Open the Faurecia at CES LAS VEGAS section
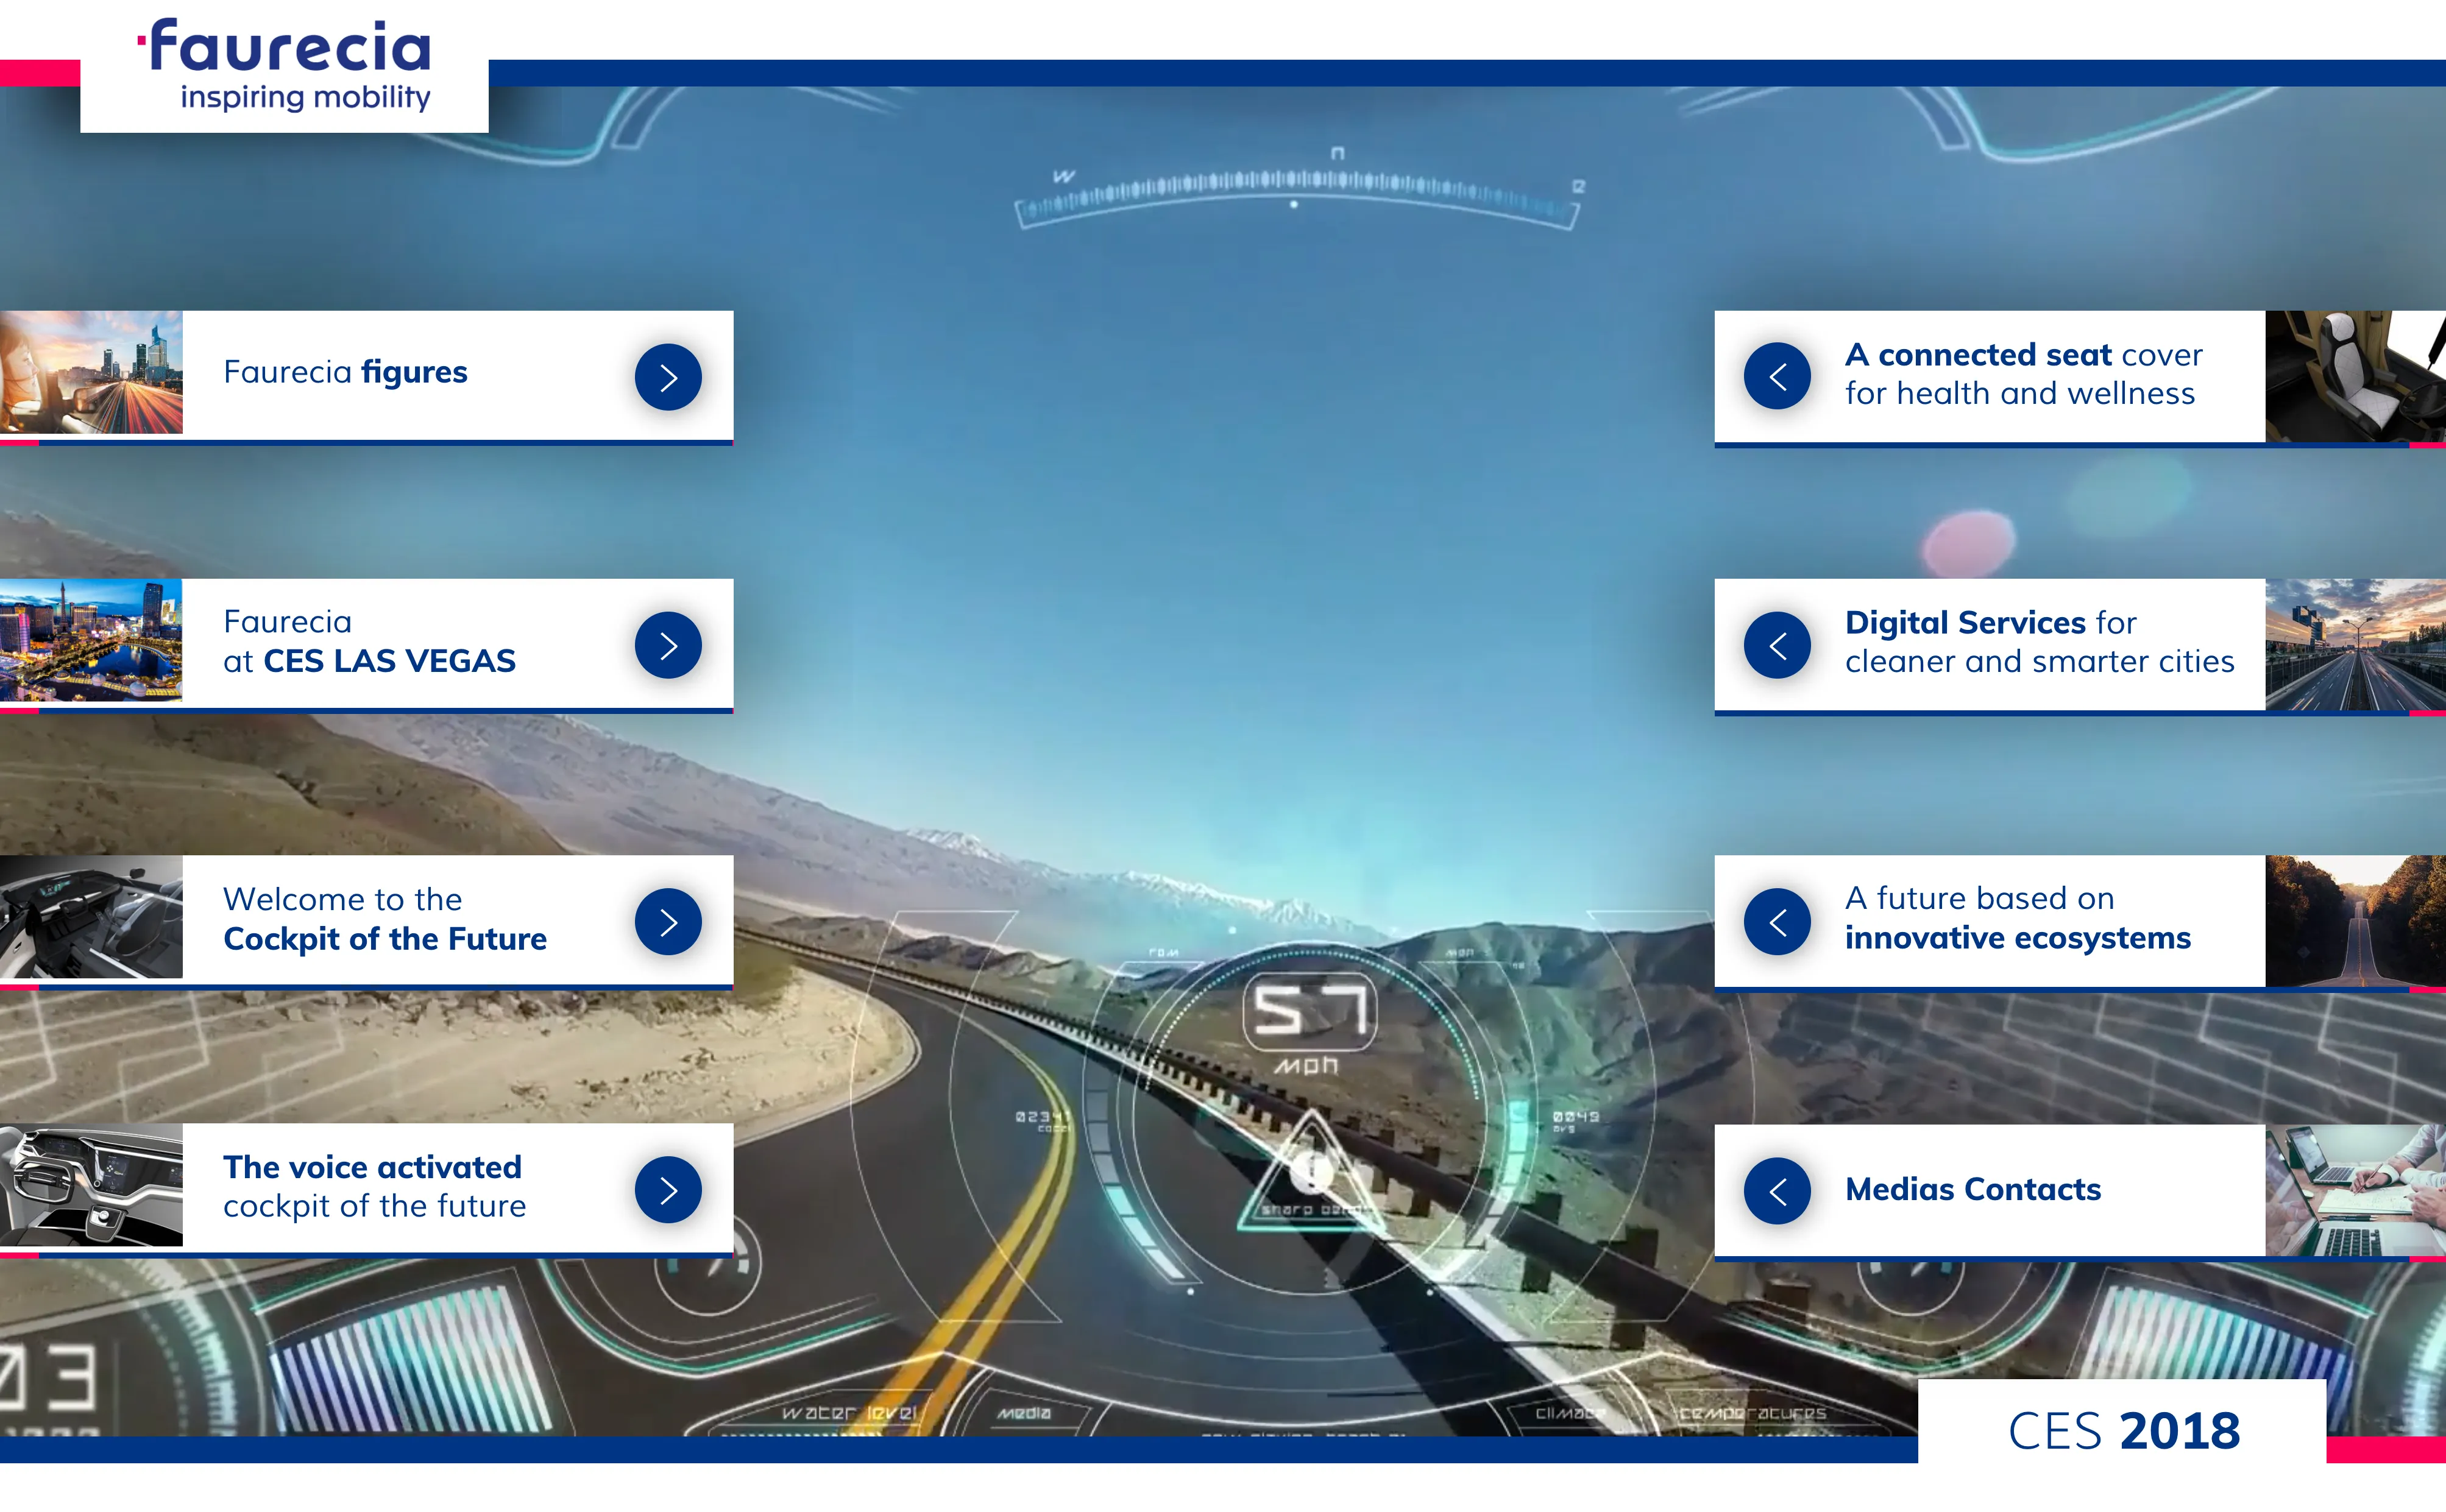2446x1512 pixels. [x=370, y=641]
